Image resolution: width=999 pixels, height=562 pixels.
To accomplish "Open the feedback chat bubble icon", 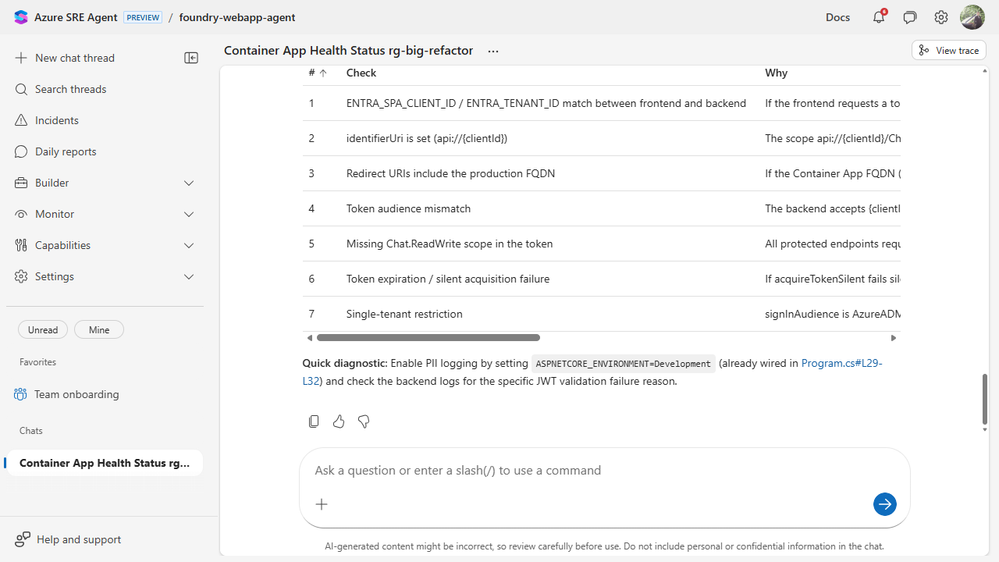I will (910, 17).
